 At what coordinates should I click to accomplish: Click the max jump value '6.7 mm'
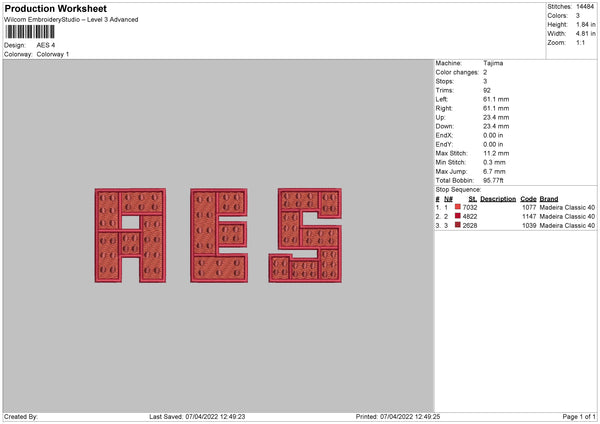pos(494,171)
